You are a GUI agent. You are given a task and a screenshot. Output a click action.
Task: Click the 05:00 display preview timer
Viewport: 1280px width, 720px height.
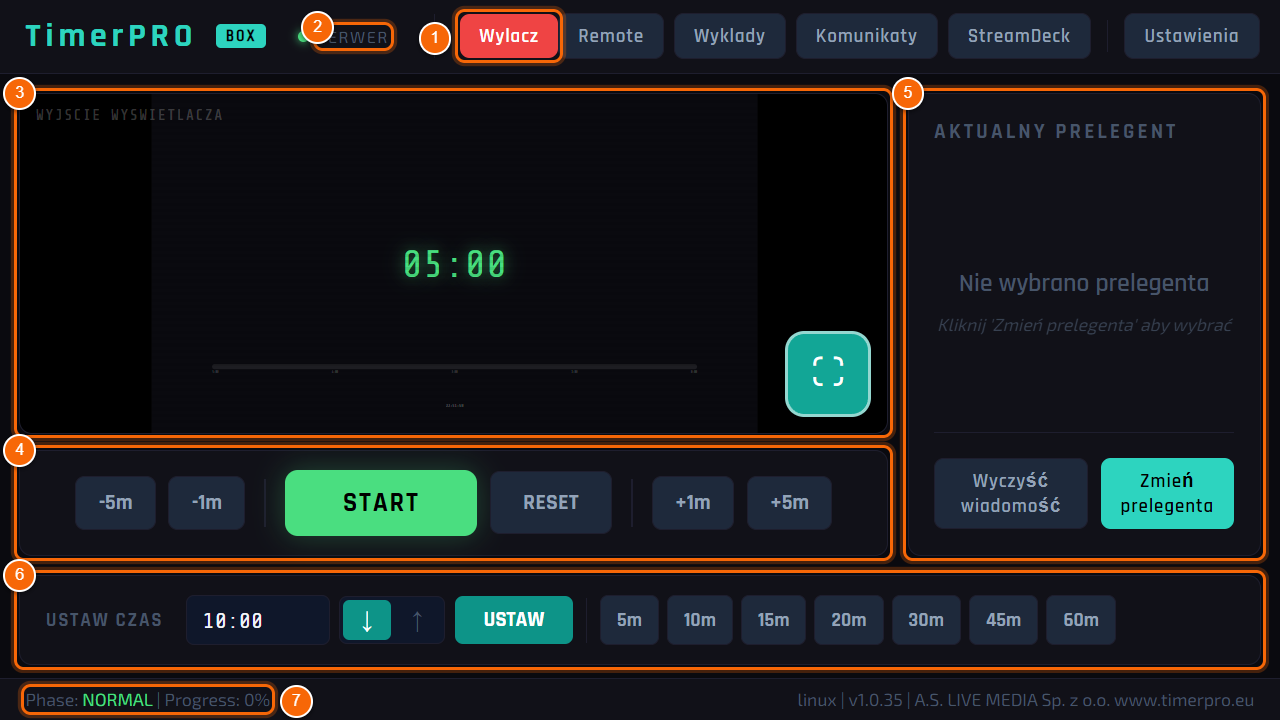(x=455, y=265)
